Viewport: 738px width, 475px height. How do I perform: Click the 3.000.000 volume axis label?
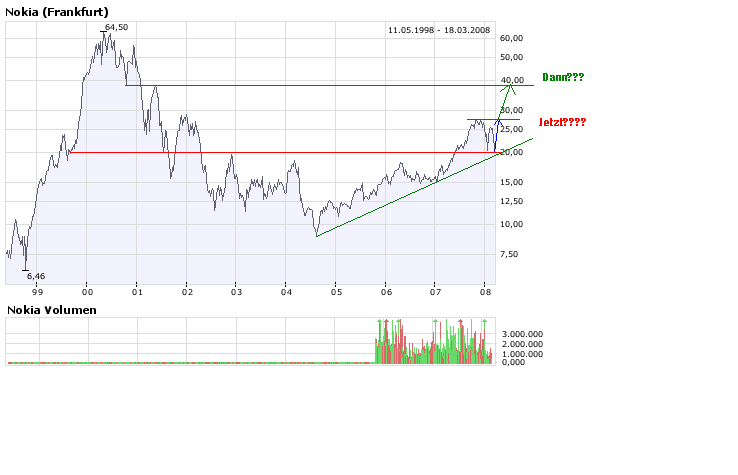(522, 334)
